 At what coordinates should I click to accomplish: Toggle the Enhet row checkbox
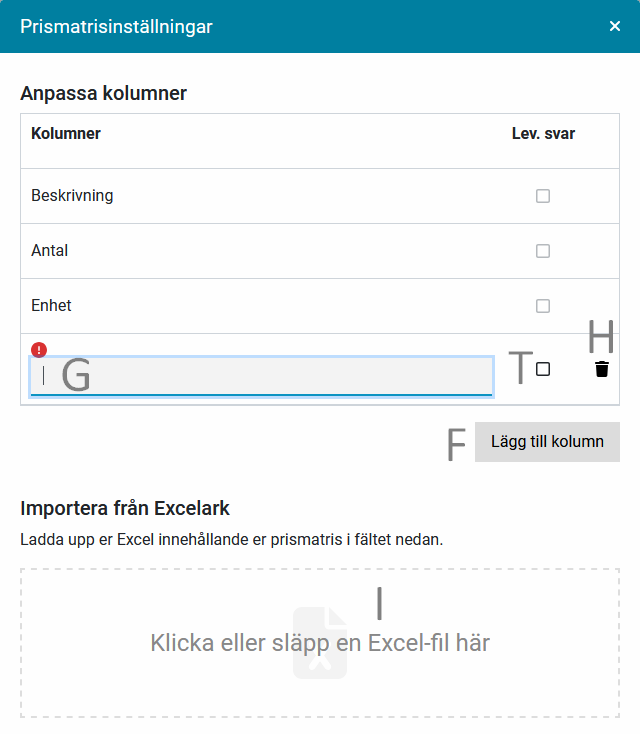pos(543,306)
